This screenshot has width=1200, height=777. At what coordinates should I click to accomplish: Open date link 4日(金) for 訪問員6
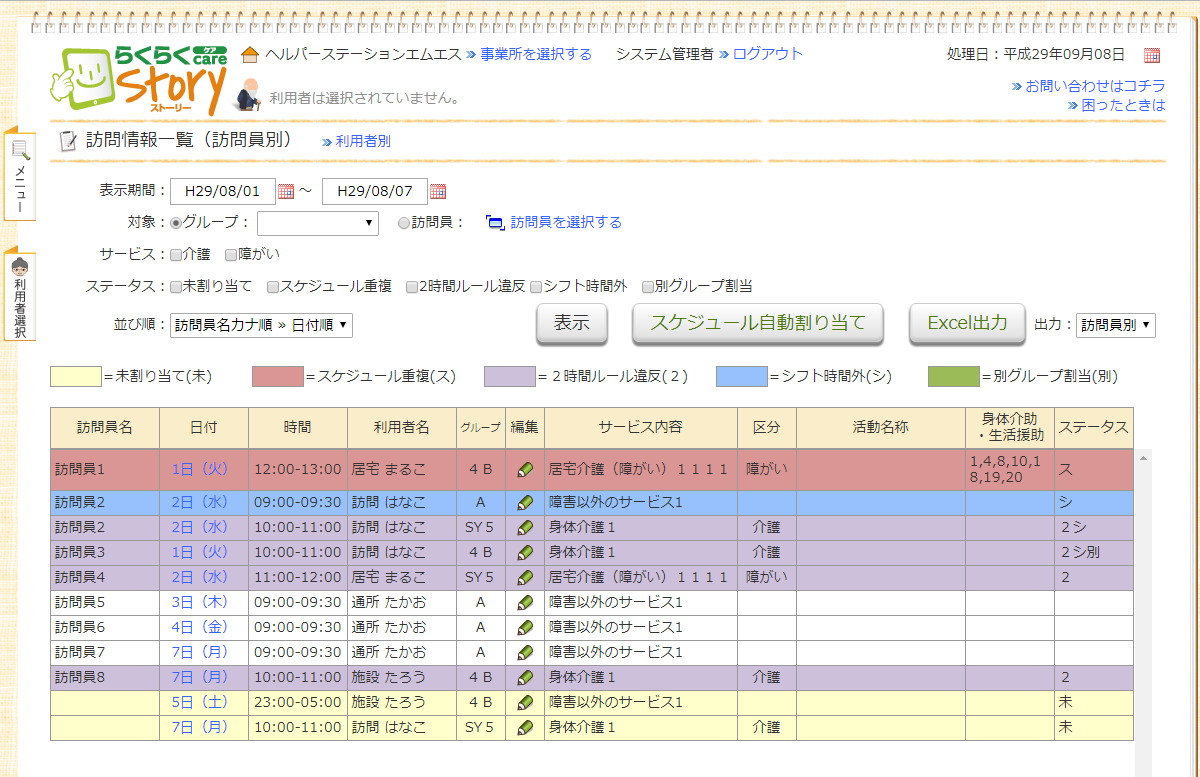point(201,627)
